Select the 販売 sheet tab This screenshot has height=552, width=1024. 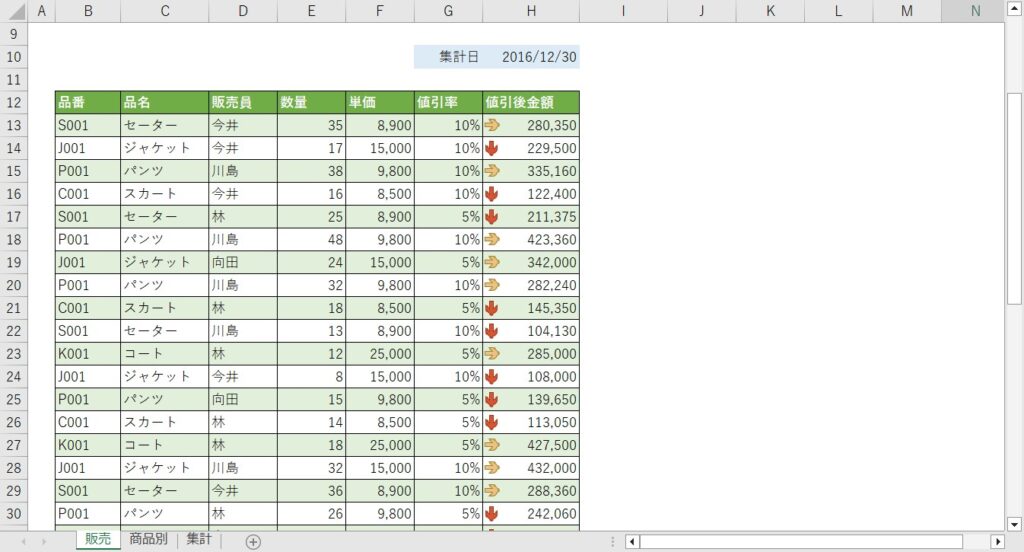point(98,540)
